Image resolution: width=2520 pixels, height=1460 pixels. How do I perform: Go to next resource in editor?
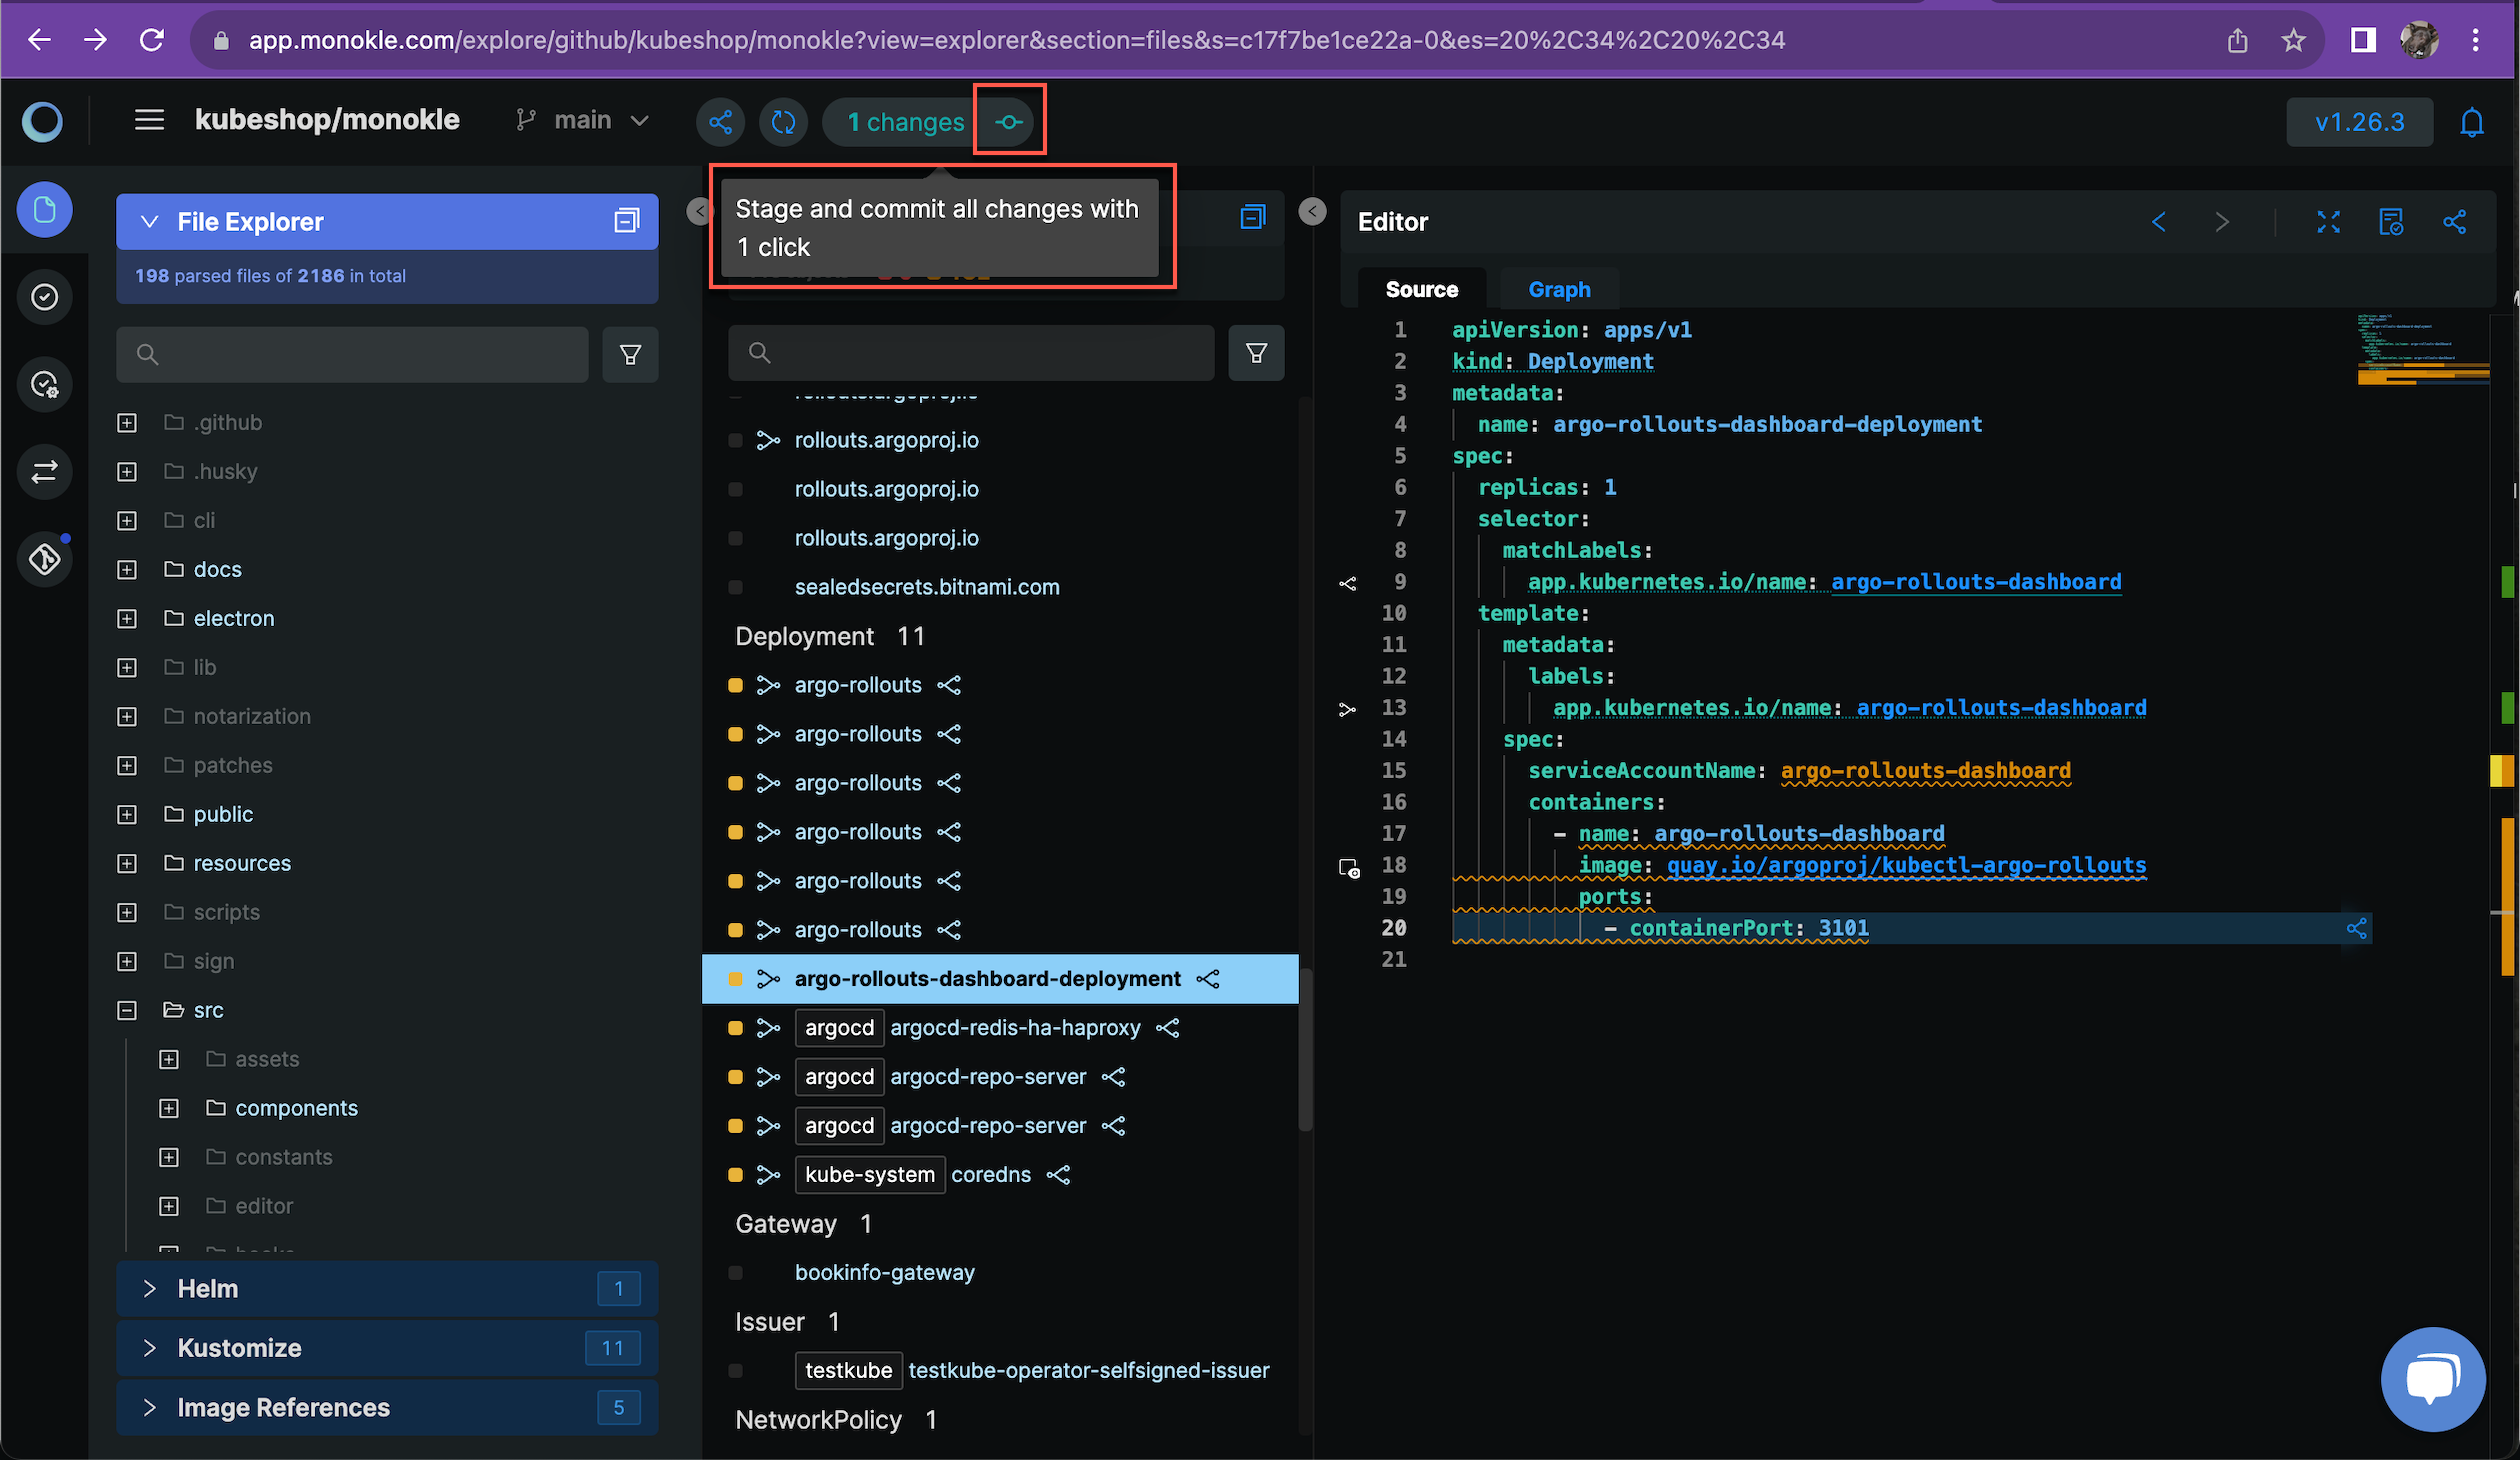point(2221,221)
